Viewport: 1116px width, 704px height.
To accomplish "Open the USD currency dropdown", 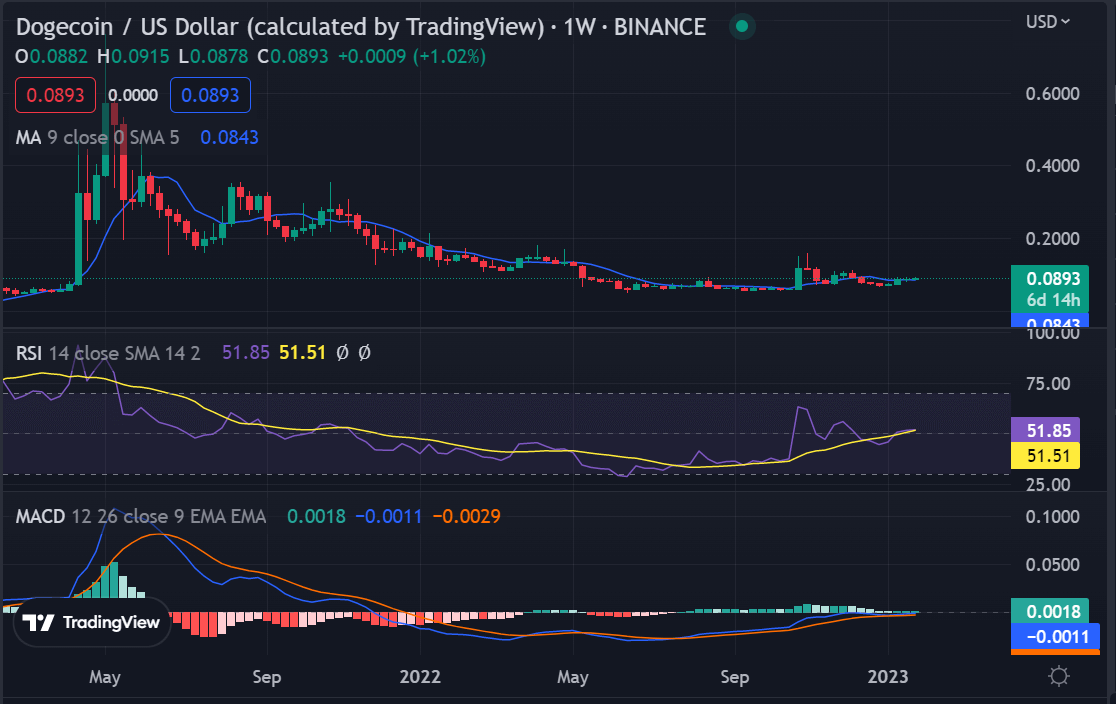I will tap(1048, 22).
